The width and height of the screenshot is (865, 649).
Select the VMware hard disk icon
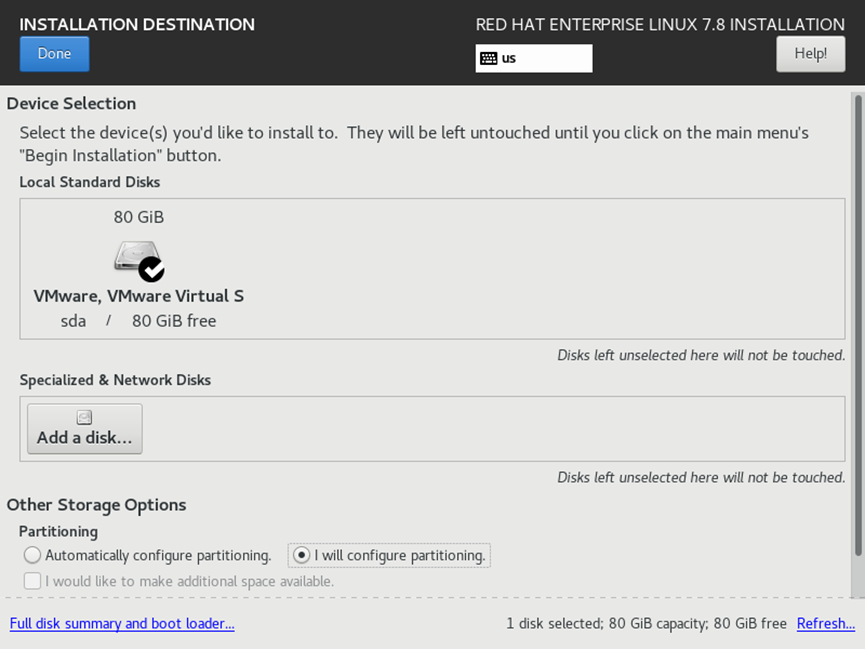[135, 257]
